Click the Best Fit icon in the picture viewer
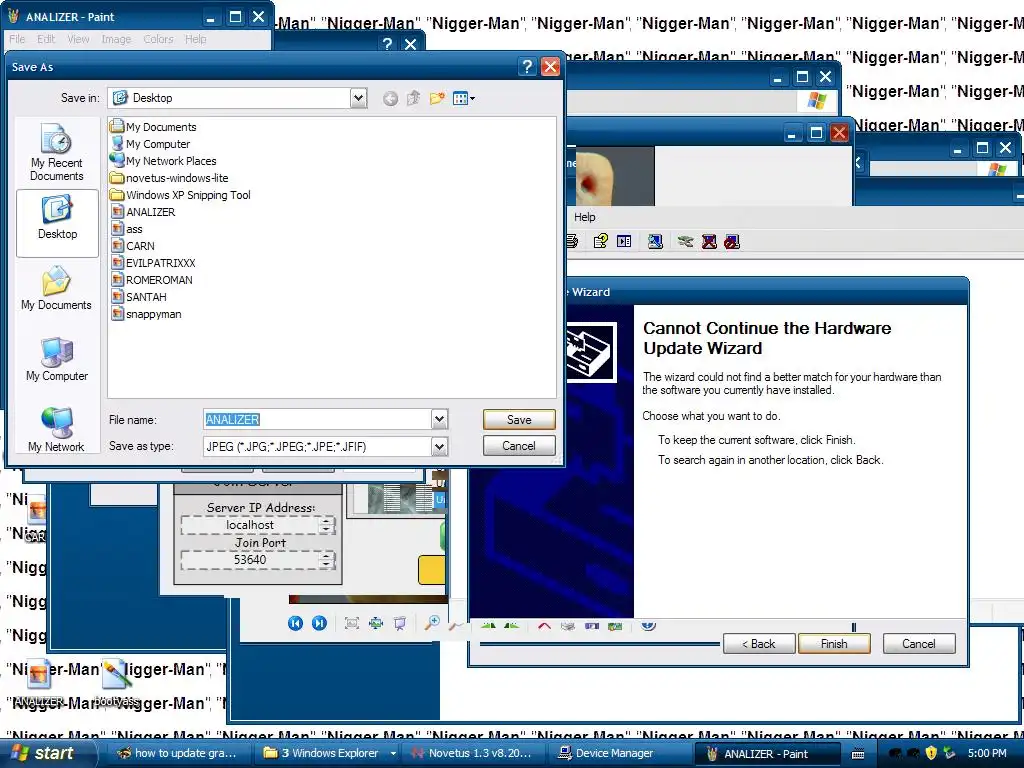Viewport: 1024px width, 768px height. [x=352, y=623]
